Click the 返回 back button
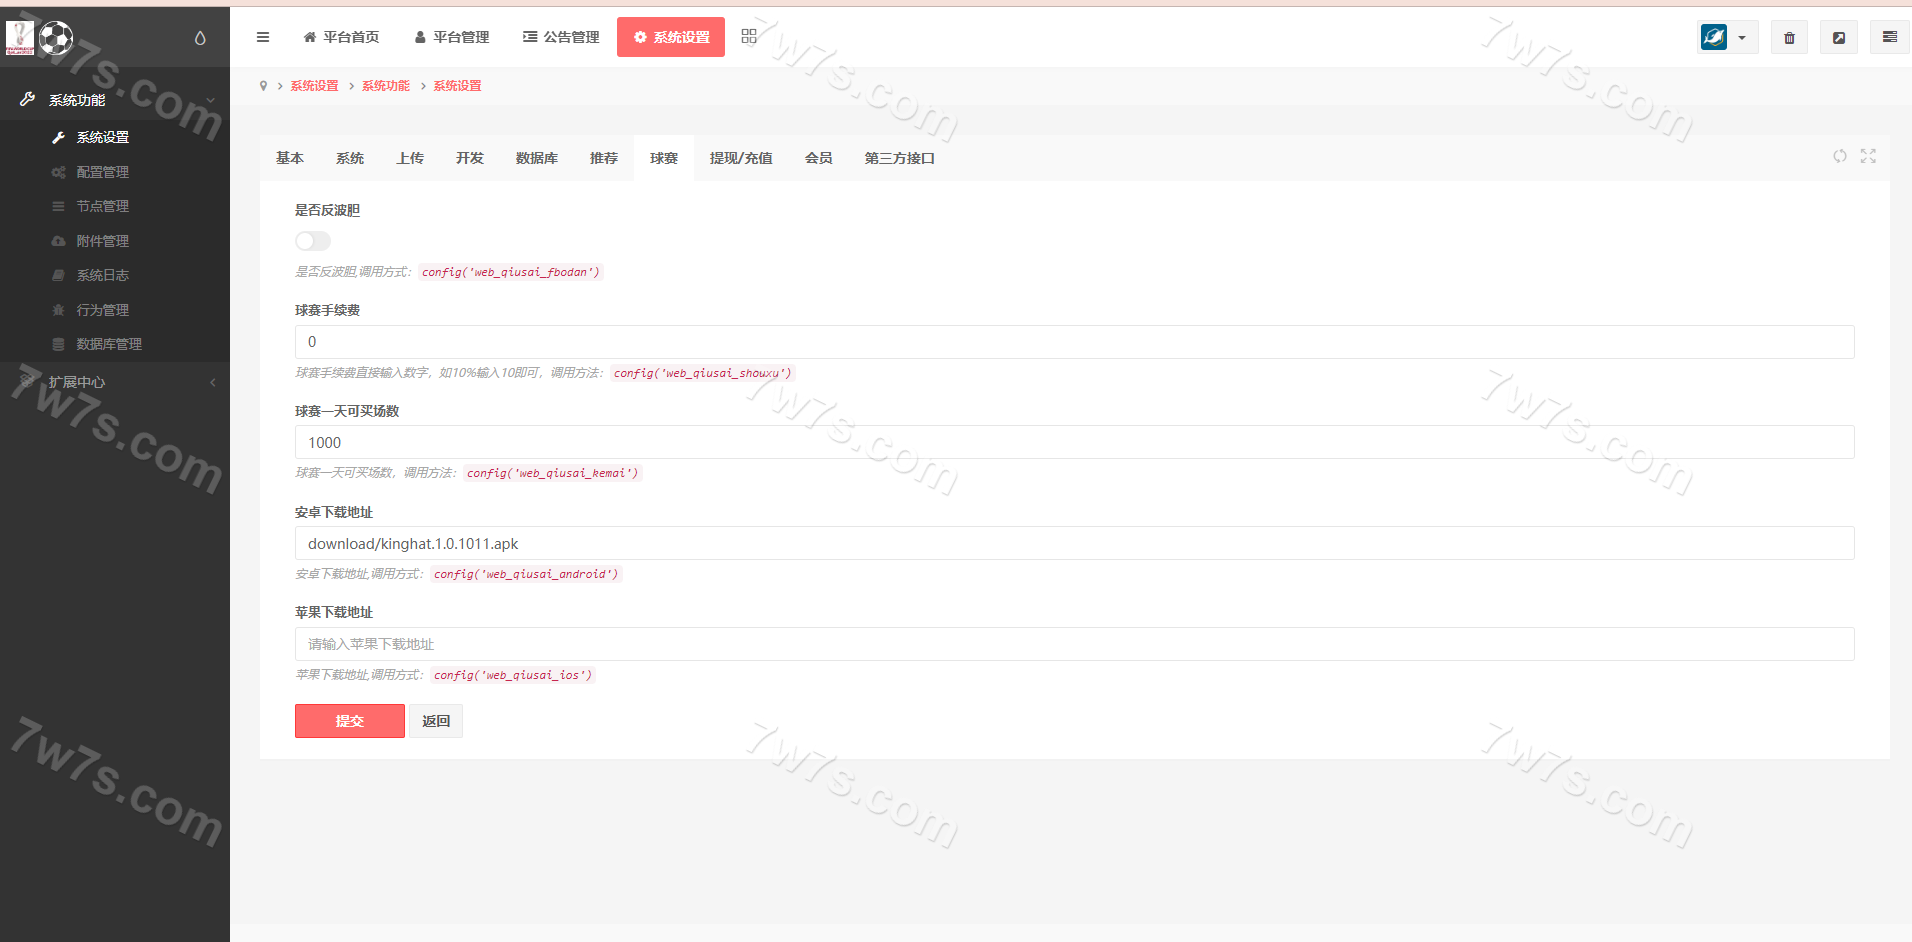The height and width of the screenshot is (942, 1912). (x=436, y=721)
